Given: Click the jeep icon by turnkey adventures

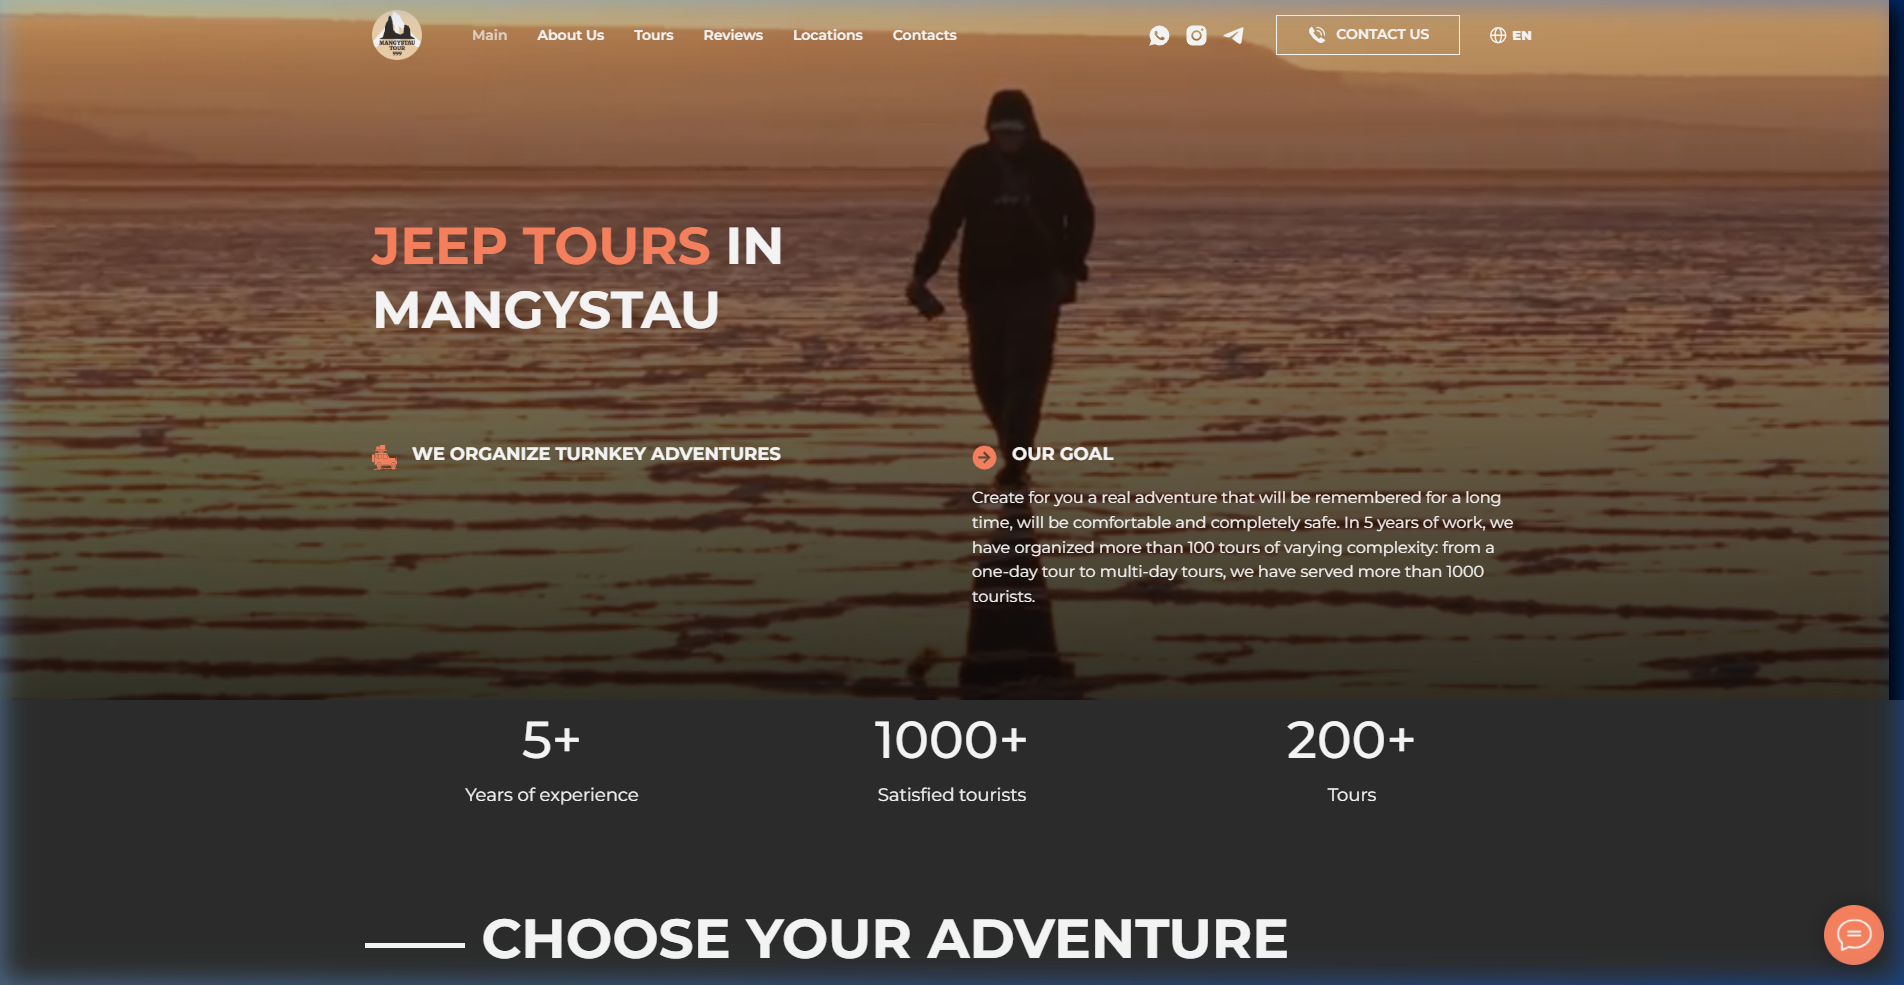Looking at the screenshot, I should 384,457.
